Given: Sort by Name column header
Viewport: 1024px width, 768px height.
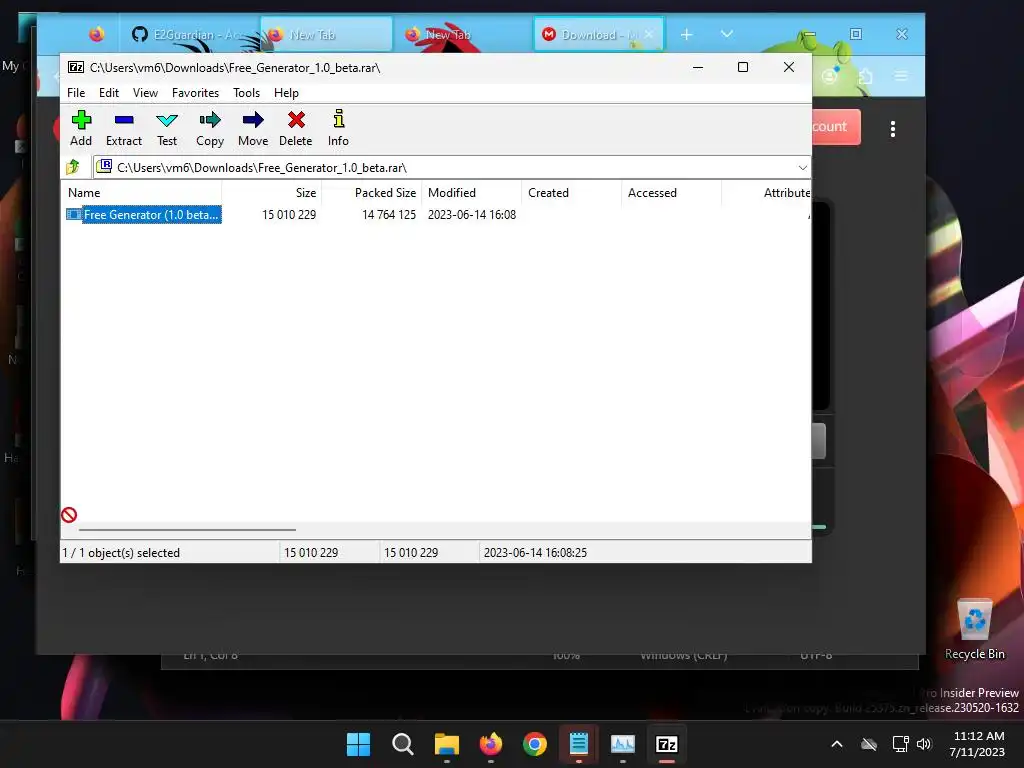Looking at the screenshot, I should tap(141, 193).
